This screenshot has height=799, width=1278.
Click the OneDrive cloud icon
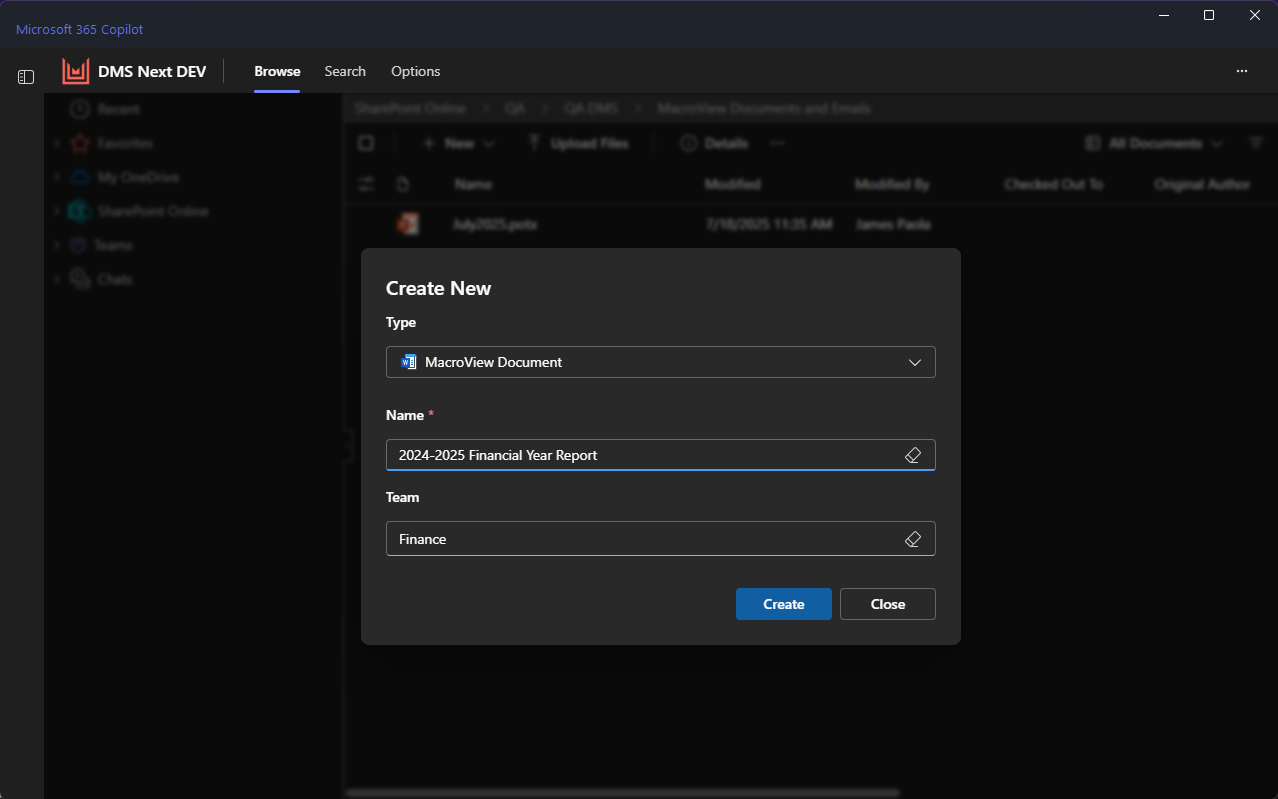point(79,177)
